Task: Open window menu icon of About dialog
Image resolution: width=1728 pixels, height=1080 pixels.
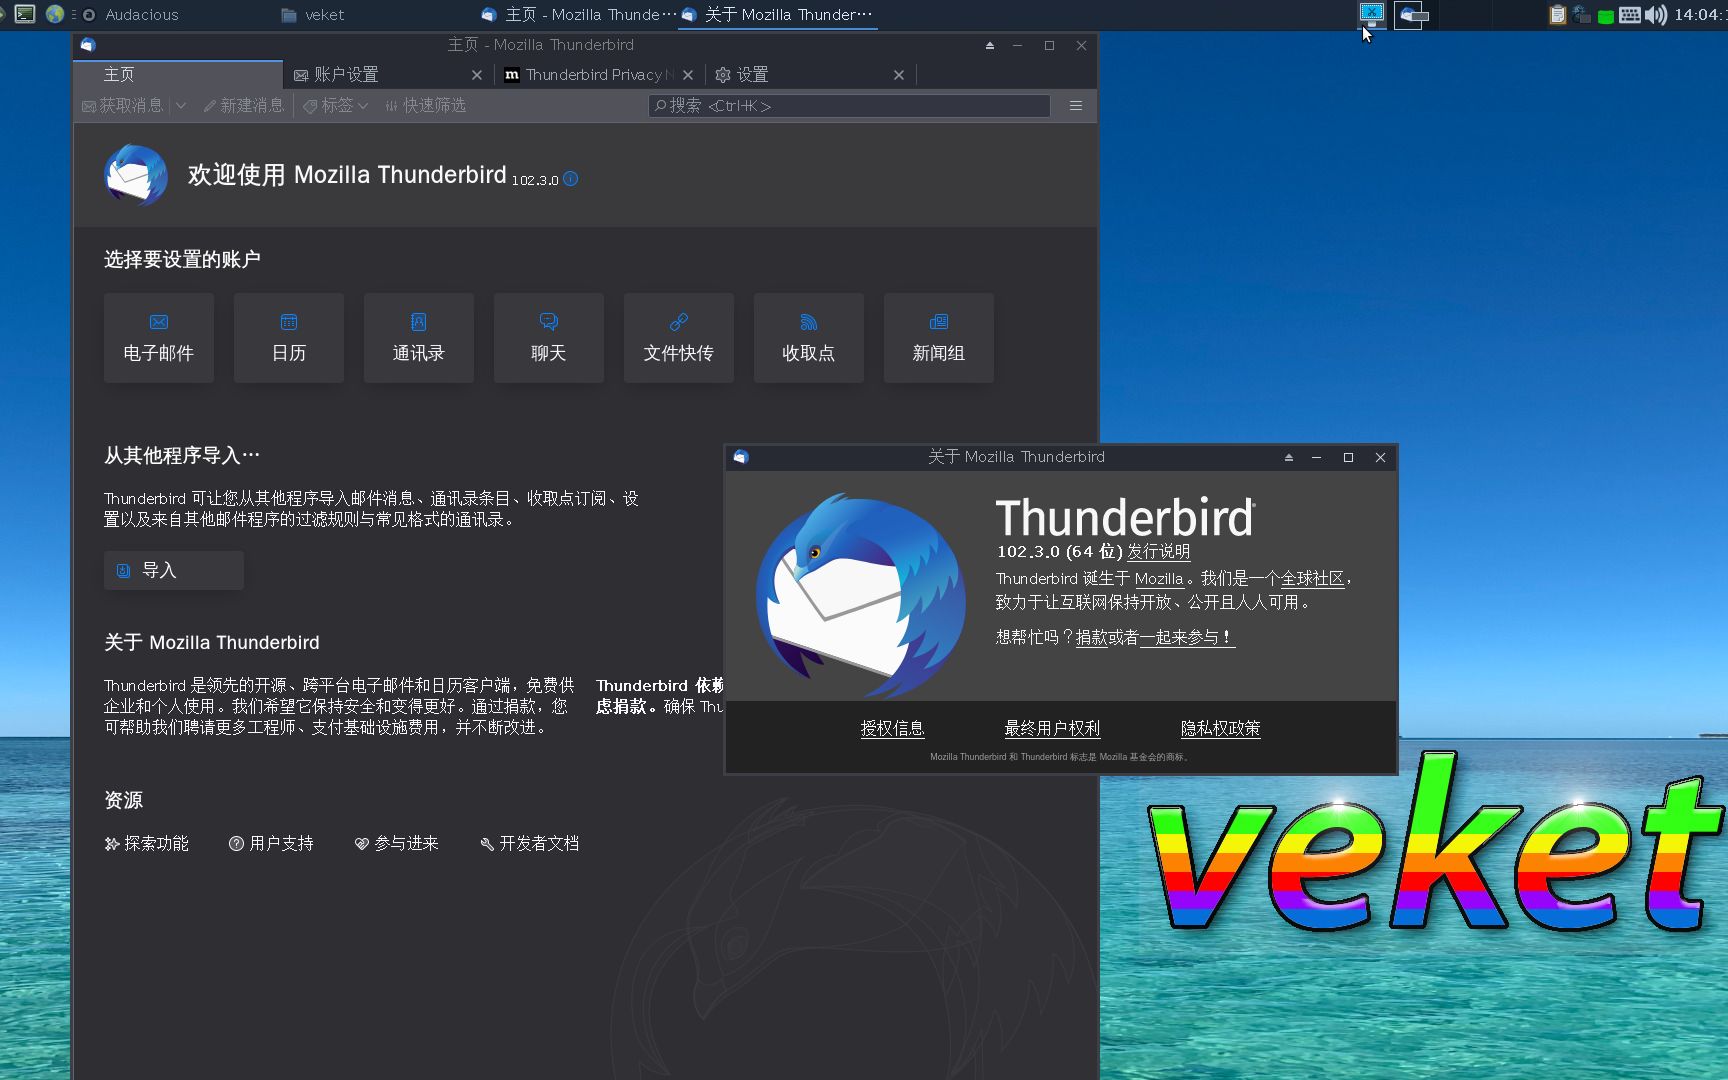Action: click(x=741, y=457)
